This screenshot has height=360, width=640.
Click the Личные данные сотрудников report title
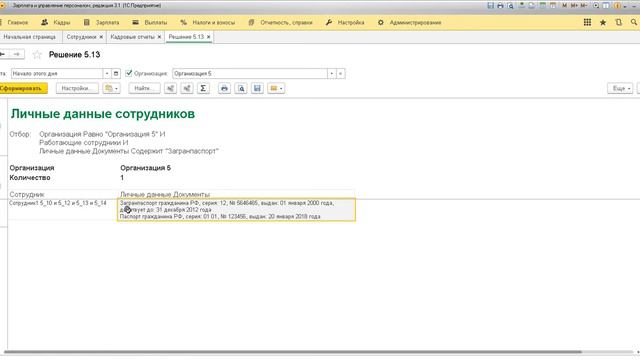pyautogui.click(x=103, y=114)
